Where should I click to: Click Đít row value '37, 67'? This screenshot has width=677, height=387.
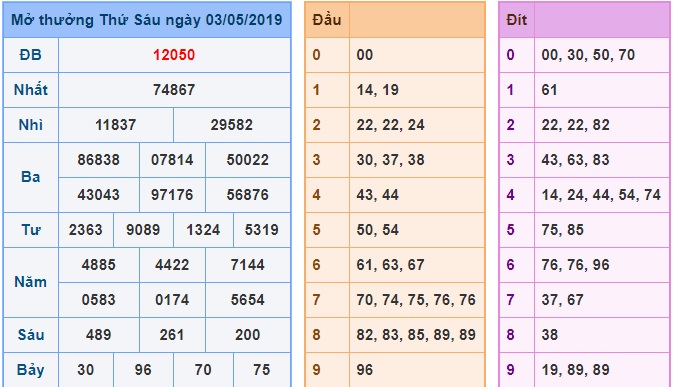(x=563, y=300)
